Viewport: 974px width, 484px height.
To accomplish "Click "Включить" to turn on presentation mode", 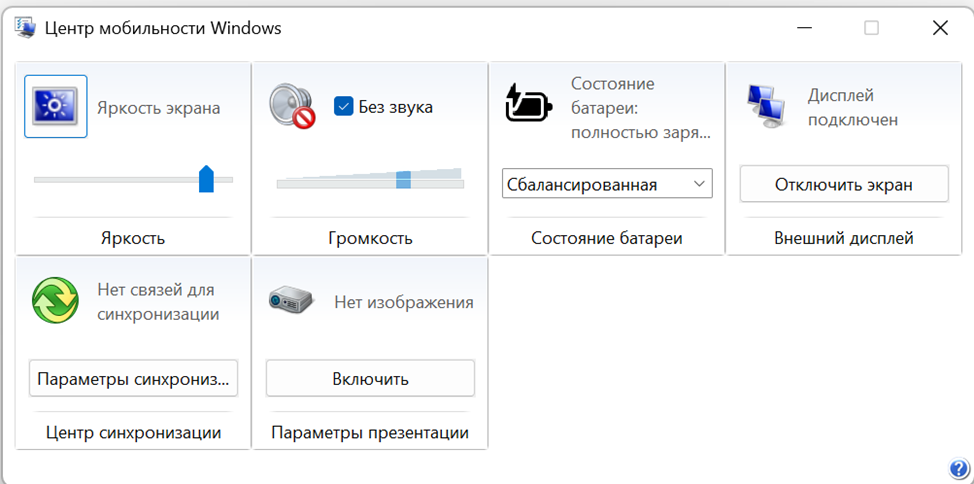I will coord(370,378).
